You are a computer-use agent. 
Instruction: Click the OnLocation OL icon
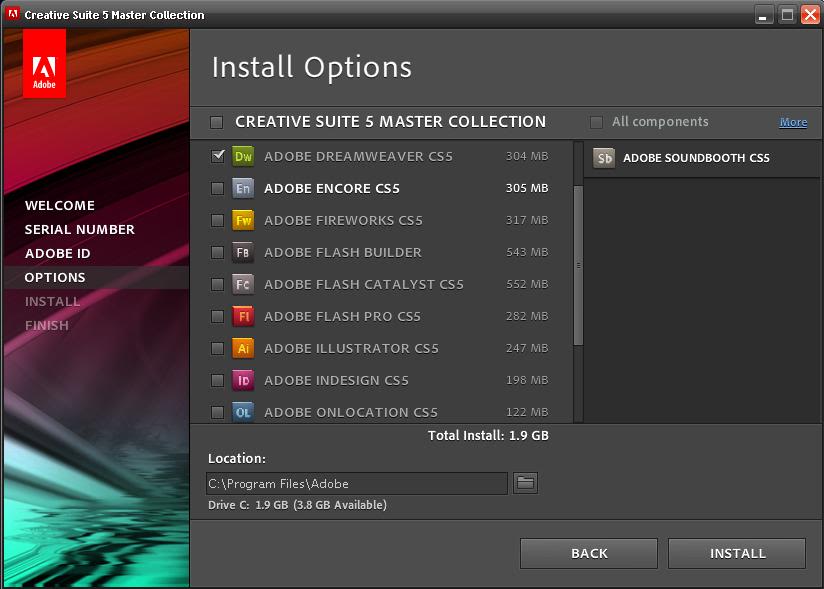tap(243, 412)
